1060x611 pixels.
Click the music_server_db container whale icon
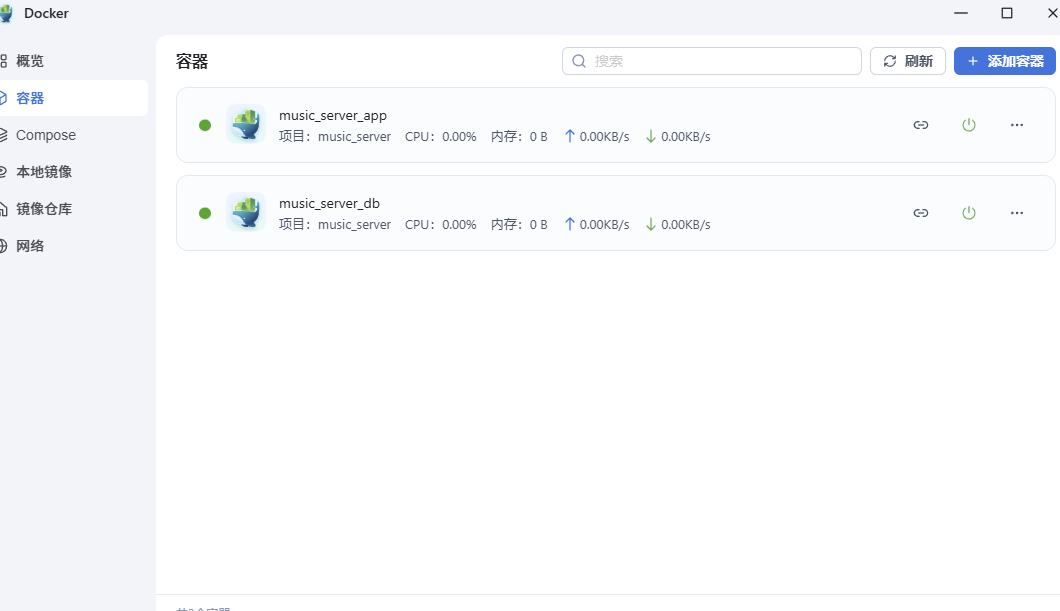[x=246, y=212]
